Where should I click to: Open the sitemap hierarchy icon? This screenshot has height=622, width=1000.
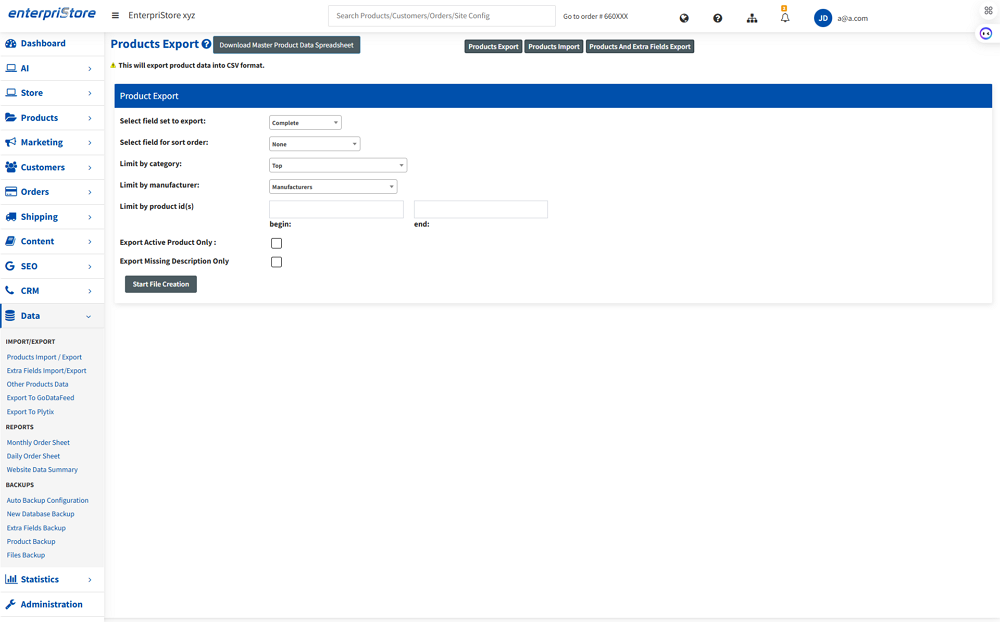(752, 18)
